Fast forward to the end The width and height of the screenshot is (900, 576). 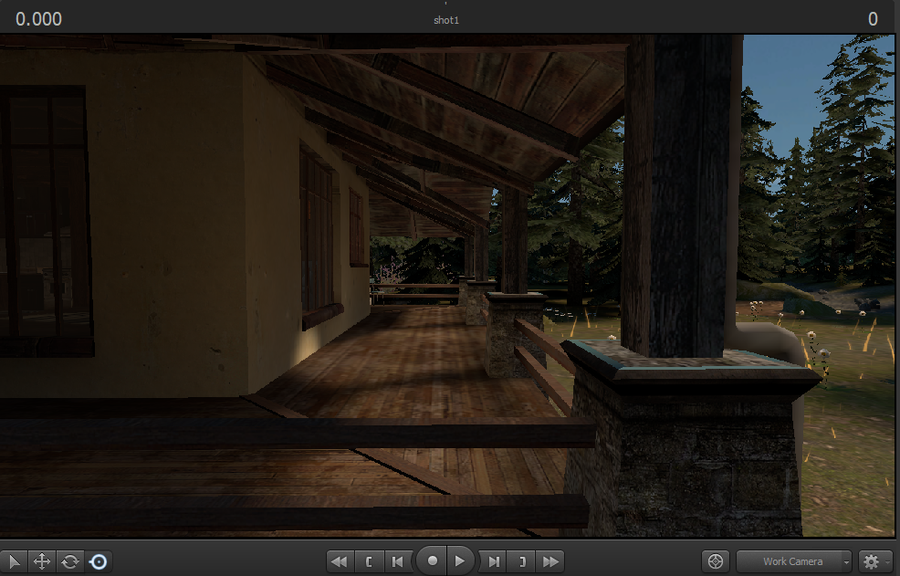coord(550,561)
